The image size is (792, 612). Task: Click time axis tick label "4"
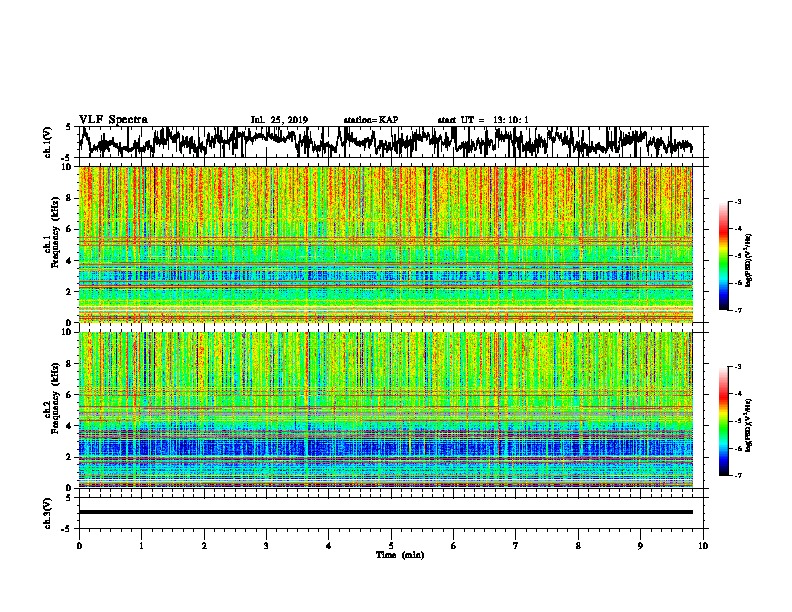(x=329, y=545)
